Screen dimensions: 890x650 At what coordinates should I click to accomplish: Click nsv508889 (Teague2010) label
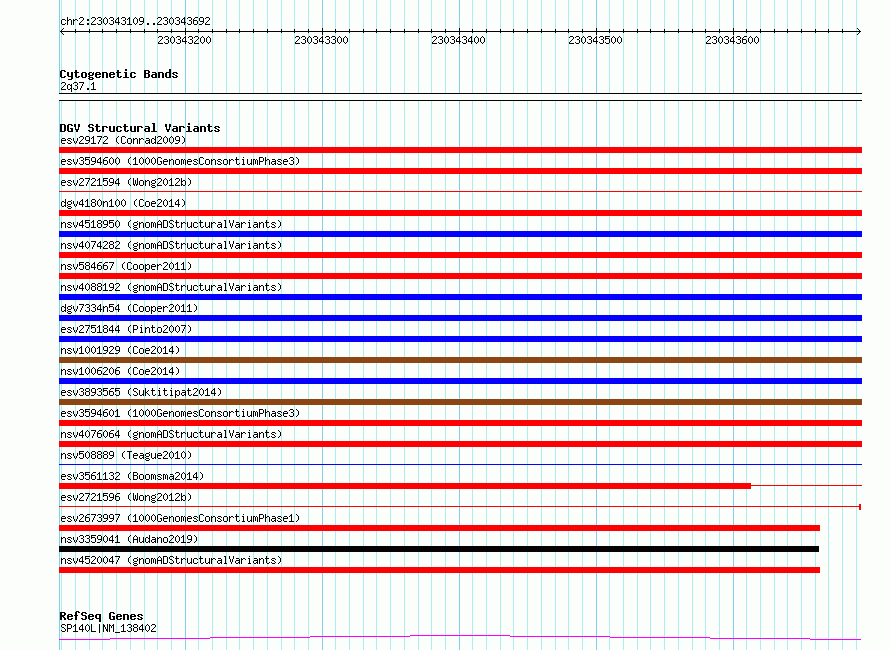[x=126, y=455]
